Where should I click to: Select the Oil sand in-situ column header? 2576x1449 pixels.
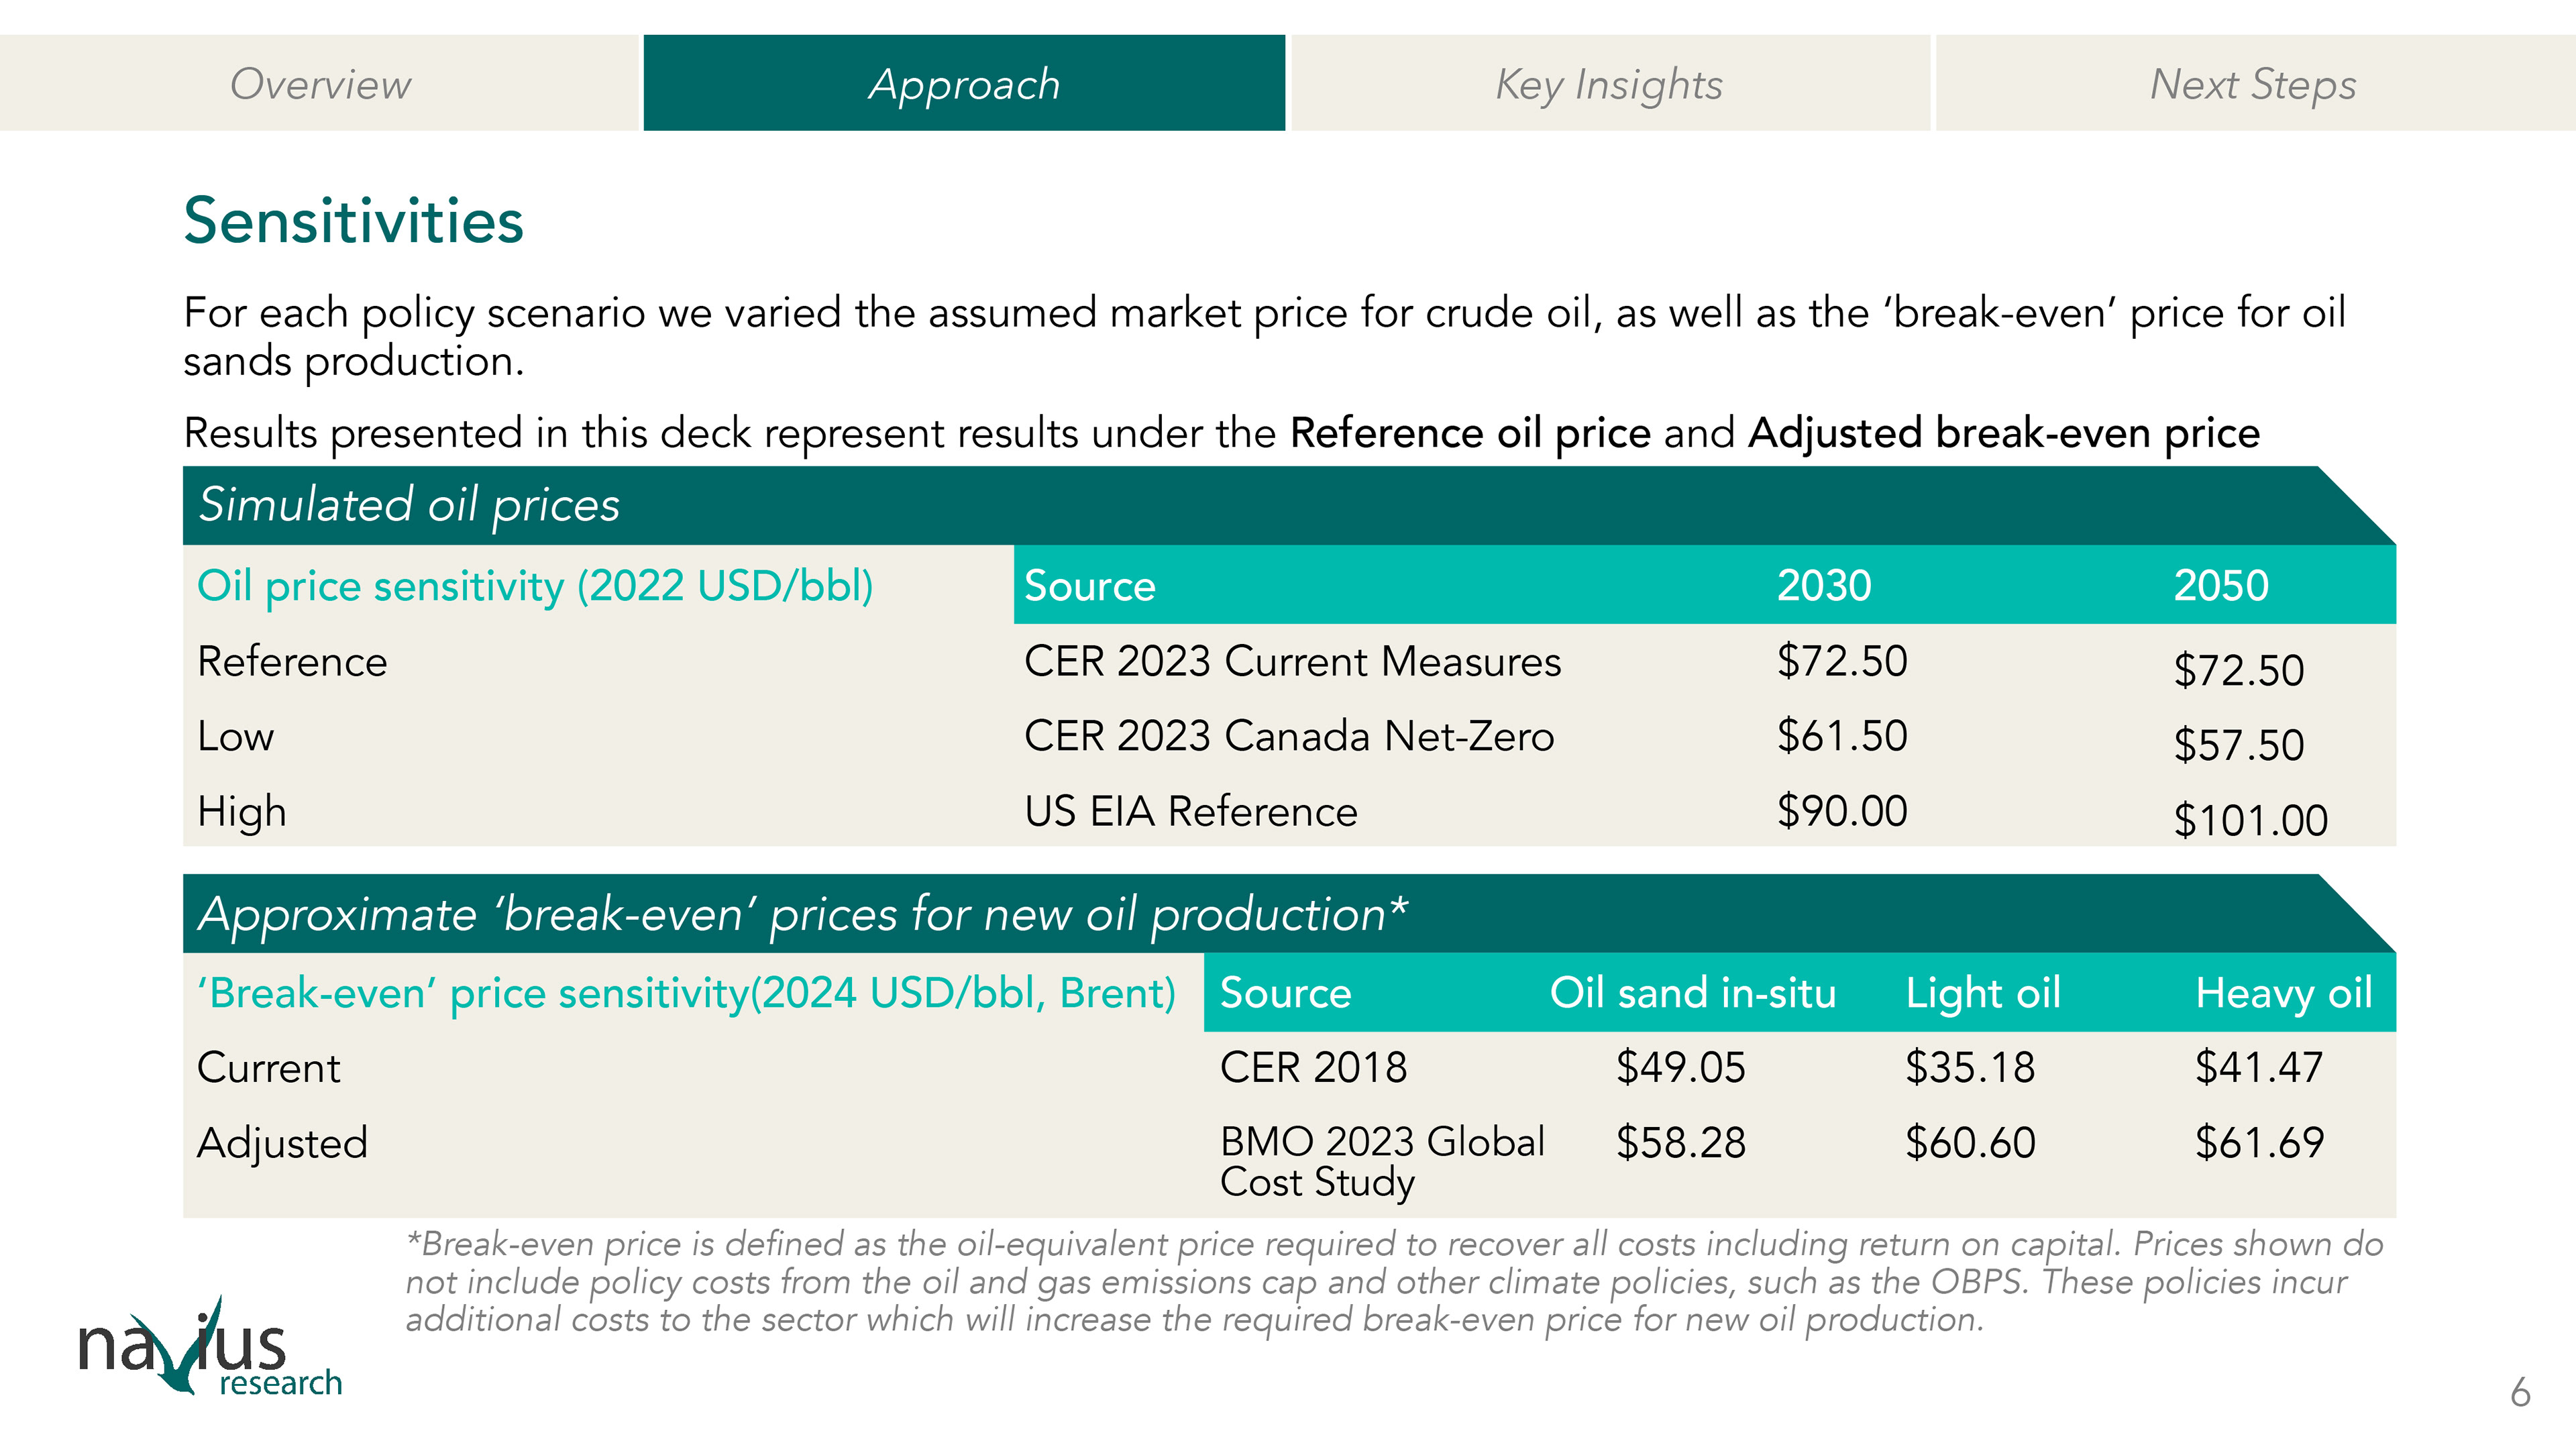[x=1692, y=993]
